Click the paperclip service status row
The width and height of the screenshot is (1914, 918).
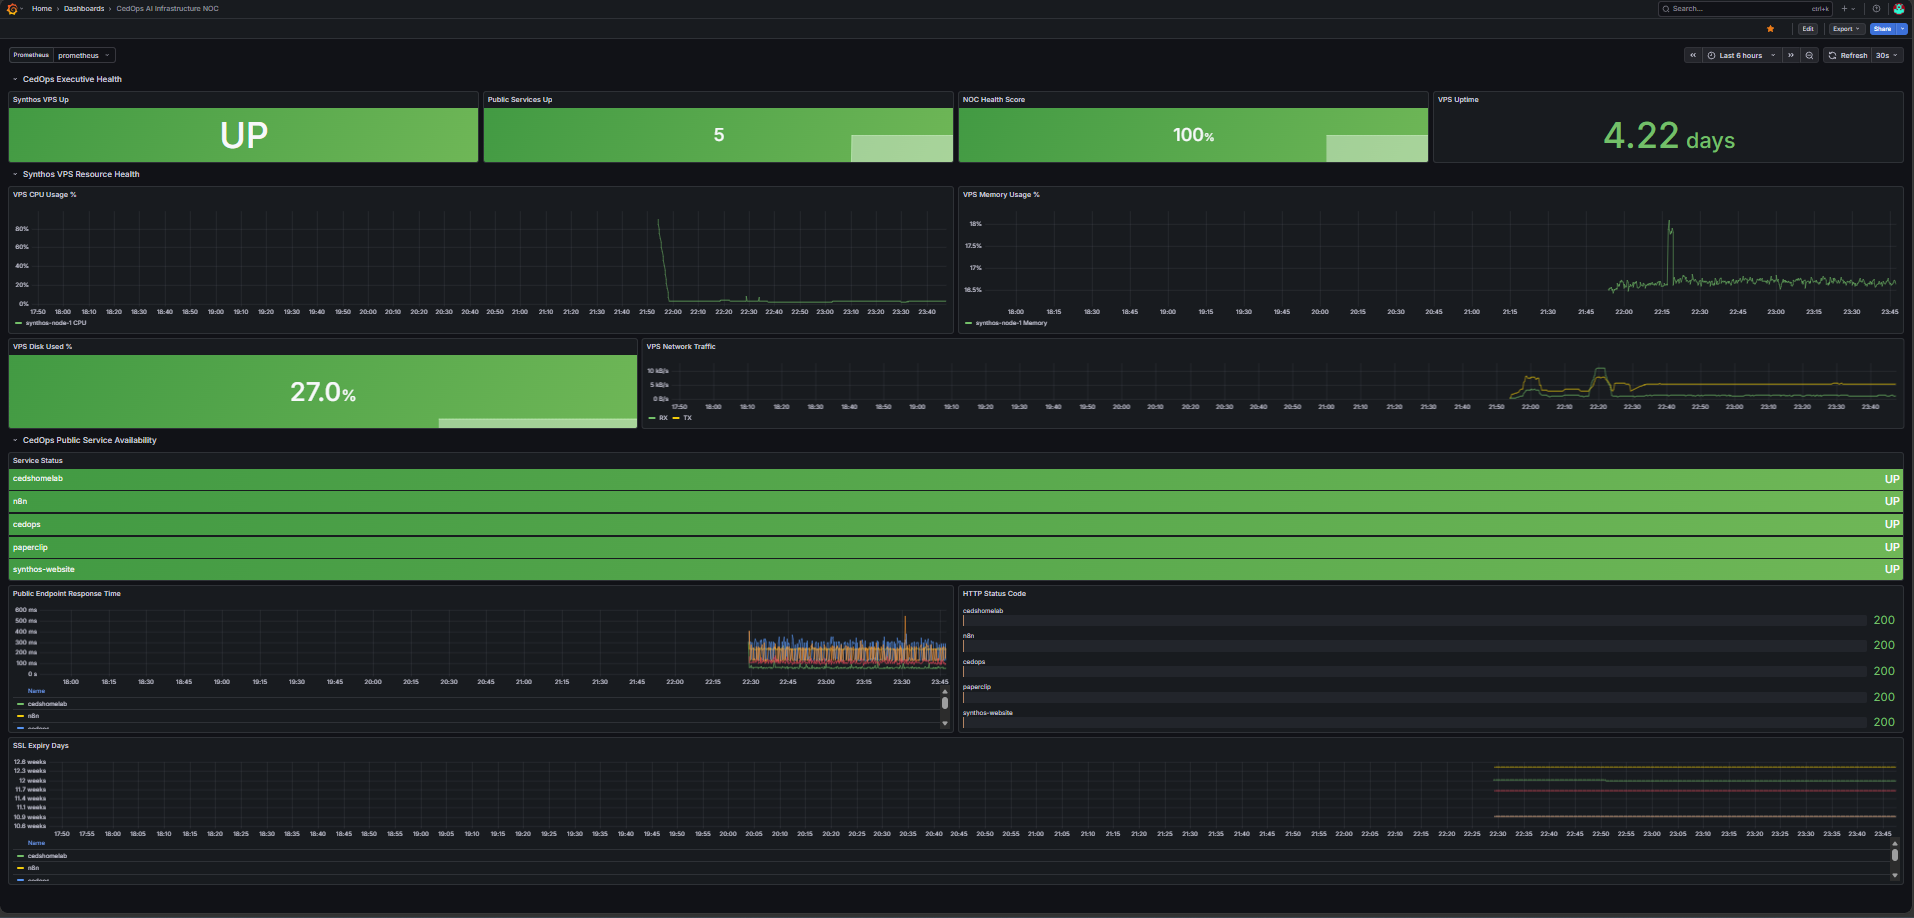point(956,547)
